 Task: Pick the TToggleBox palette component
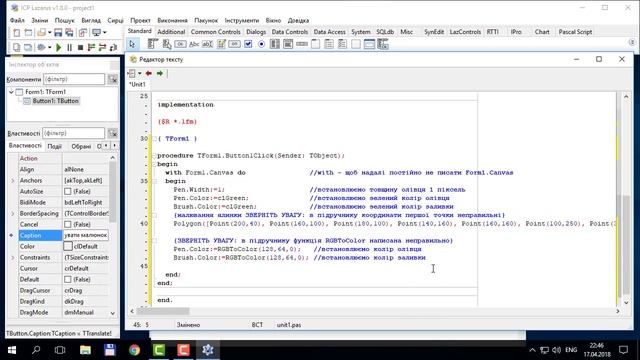(234, 44)
